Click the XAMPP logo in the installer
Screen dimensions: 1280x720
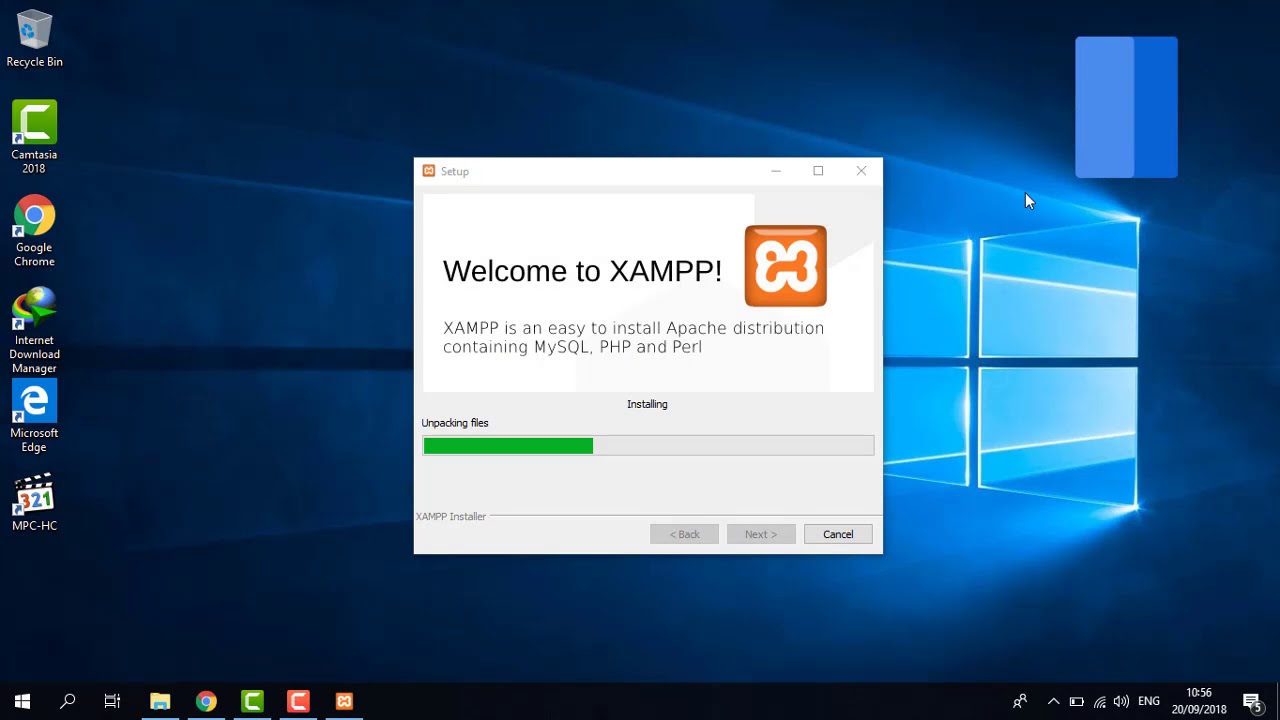[785, 266]
